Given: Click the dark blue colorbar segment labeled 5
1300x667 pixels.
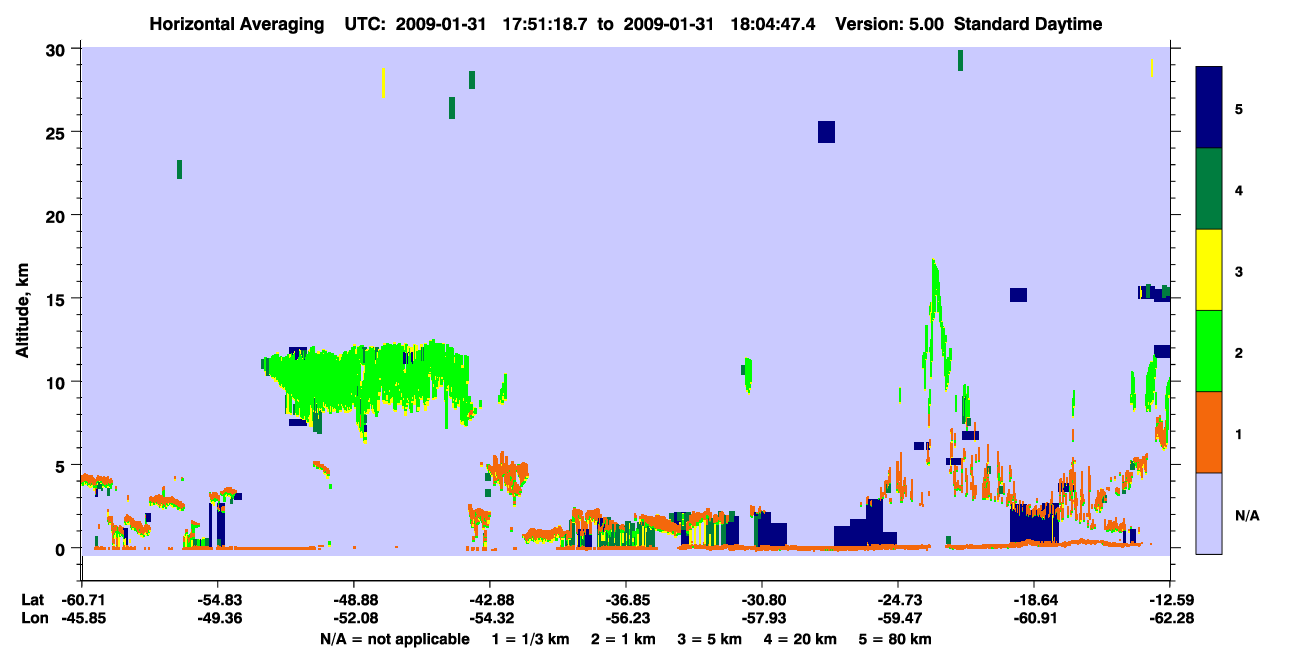Looking at the screenshot, I should [1209, 108].
